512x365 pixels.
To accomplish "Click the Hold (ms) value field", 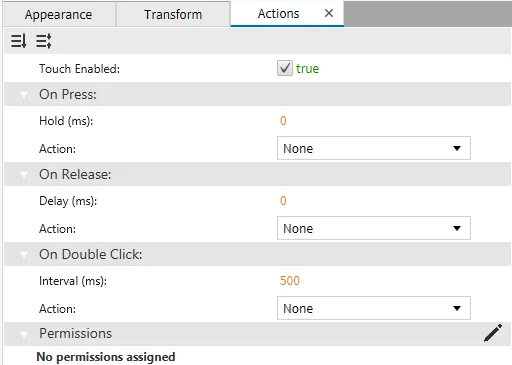I will click(283, 121).
